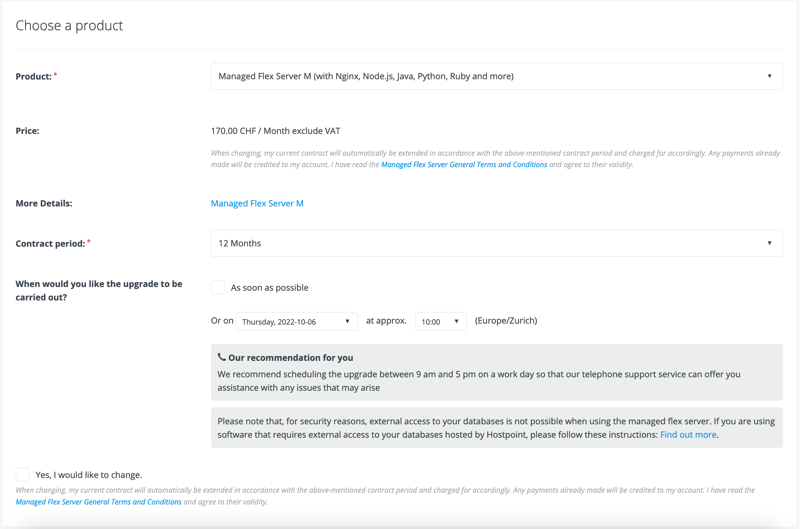
Task: Expand the Contract period dropdown showing 12 Months
Action: 496,243
